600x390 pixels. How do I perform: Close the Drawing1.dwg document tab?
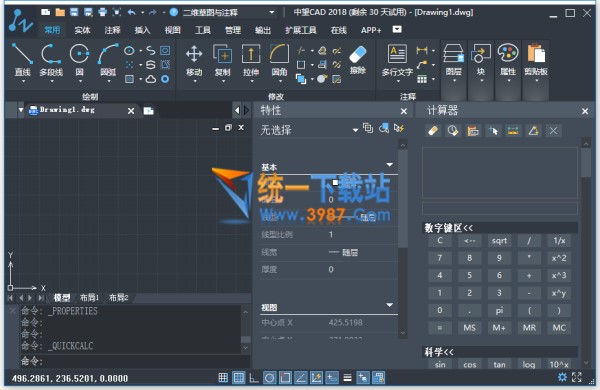click(x=131, y=111)
